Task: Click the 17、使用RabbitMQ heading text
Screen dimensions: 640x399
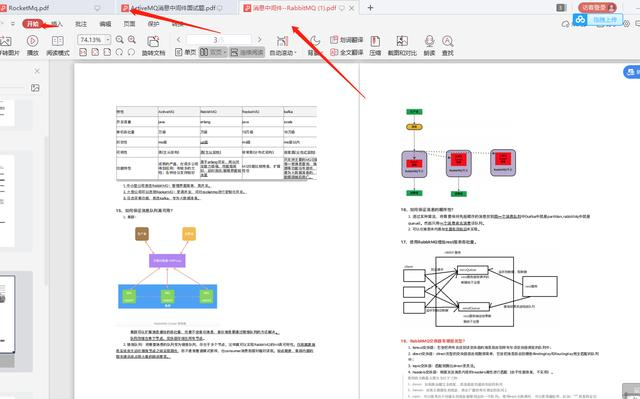Action: pos(438,242)
